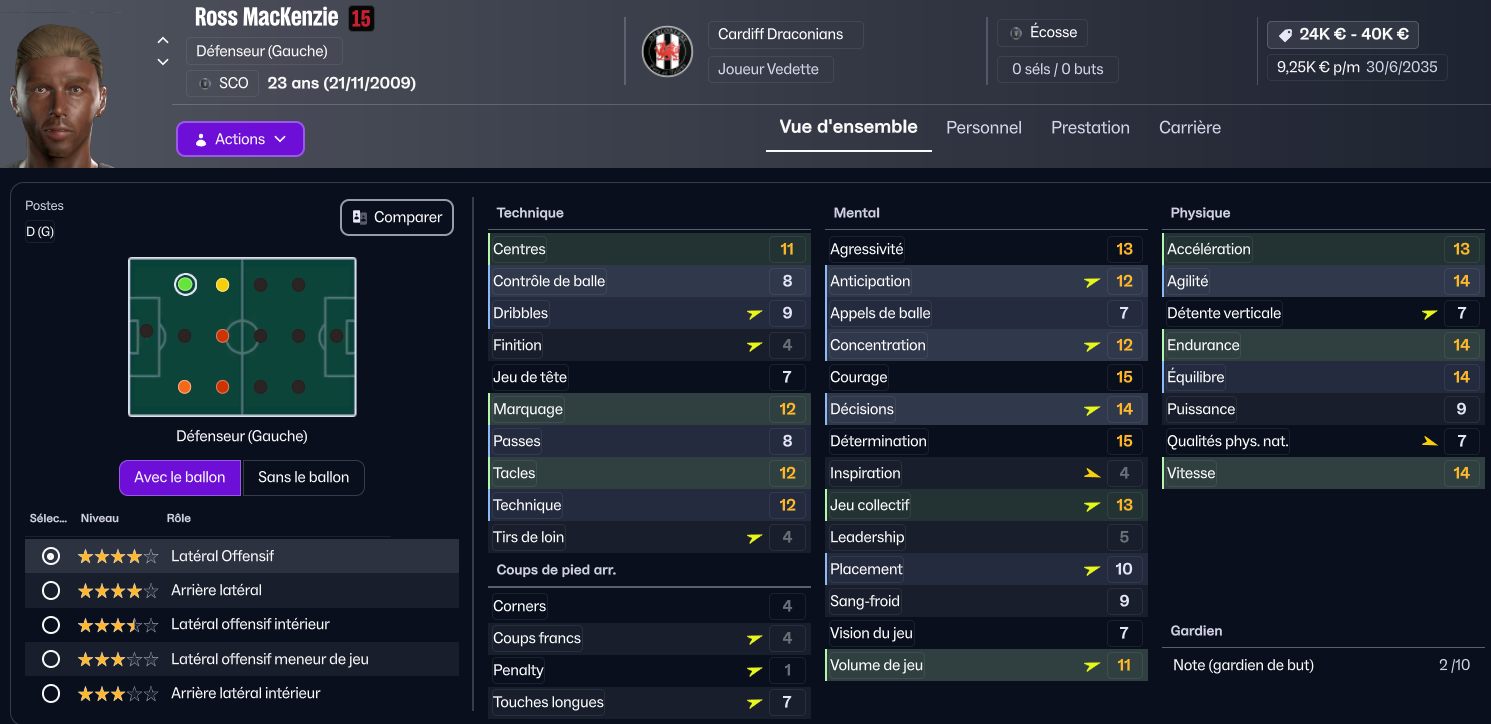Switch to the Personnel tab
Image resolution: width=1491 pixels, height=724 pixels.
(x=984, y=128)
